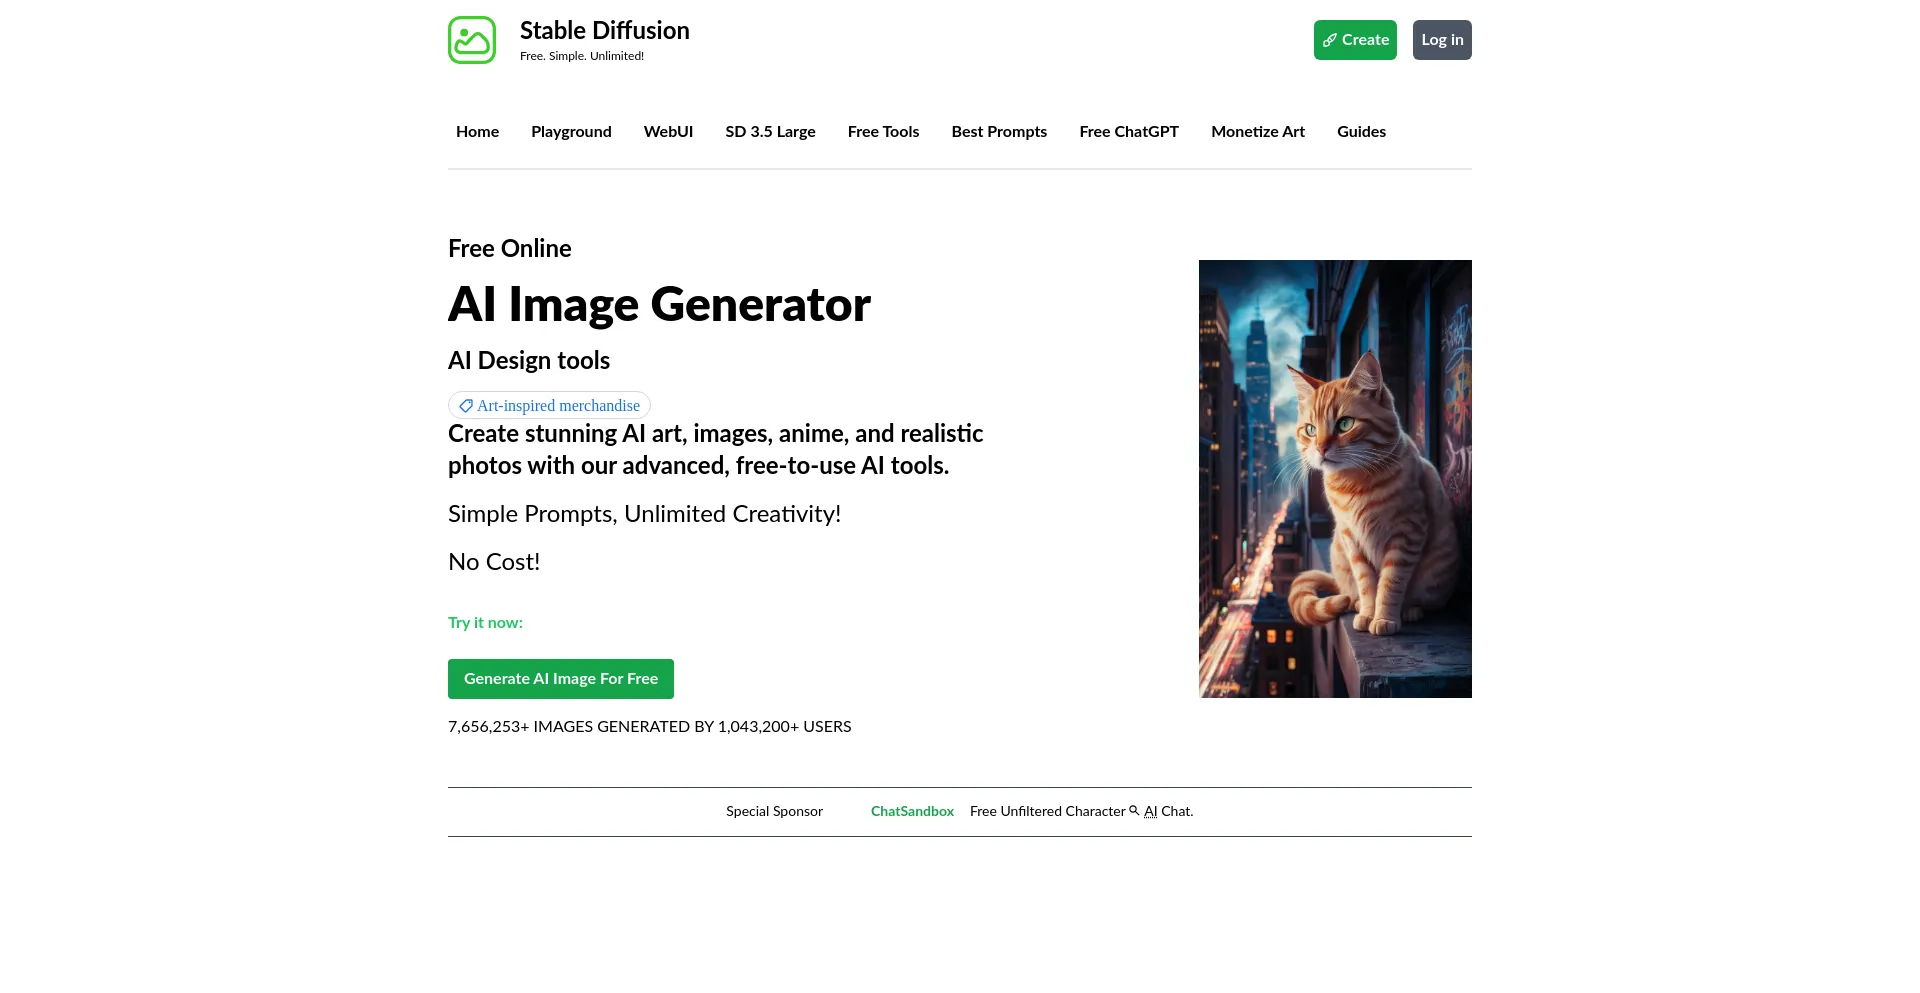Image resolution: width=1920 pixels, height=993 pixels.
Task: Browse the Free Tools menu
Action: pos(883,131)
